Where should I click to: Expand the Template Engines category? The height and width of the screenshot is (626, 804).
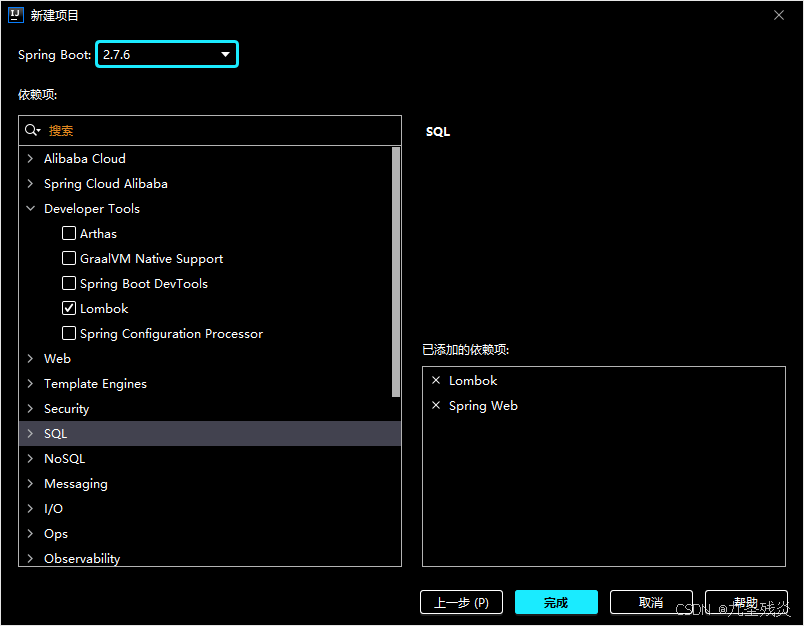[30, 383]
